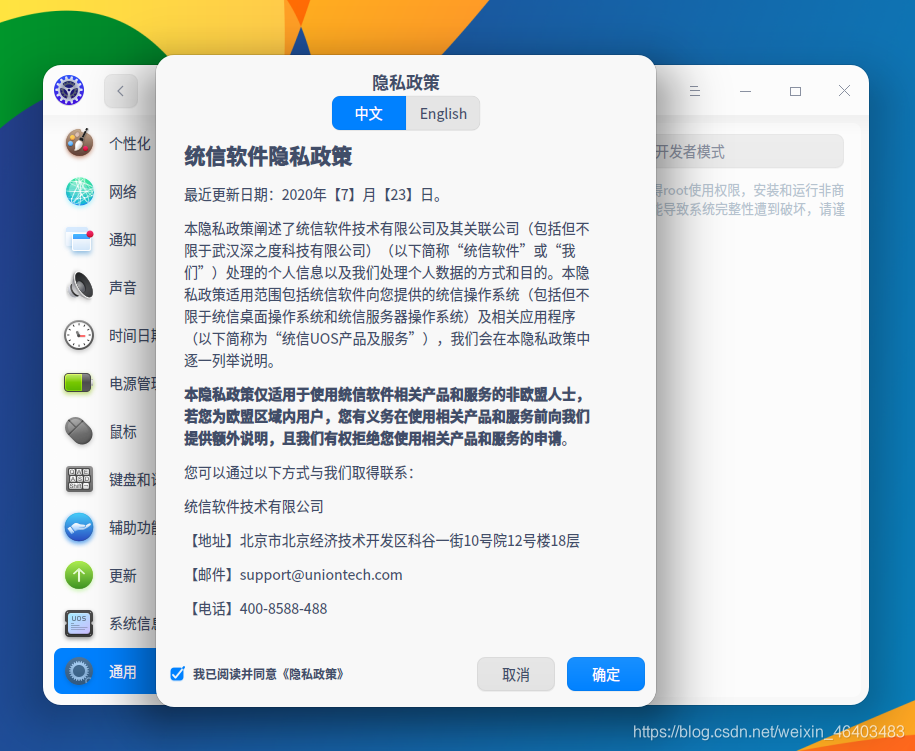Click the phone number 400-8588-488
Screen dimensions: 915x751
pos(284,609)
